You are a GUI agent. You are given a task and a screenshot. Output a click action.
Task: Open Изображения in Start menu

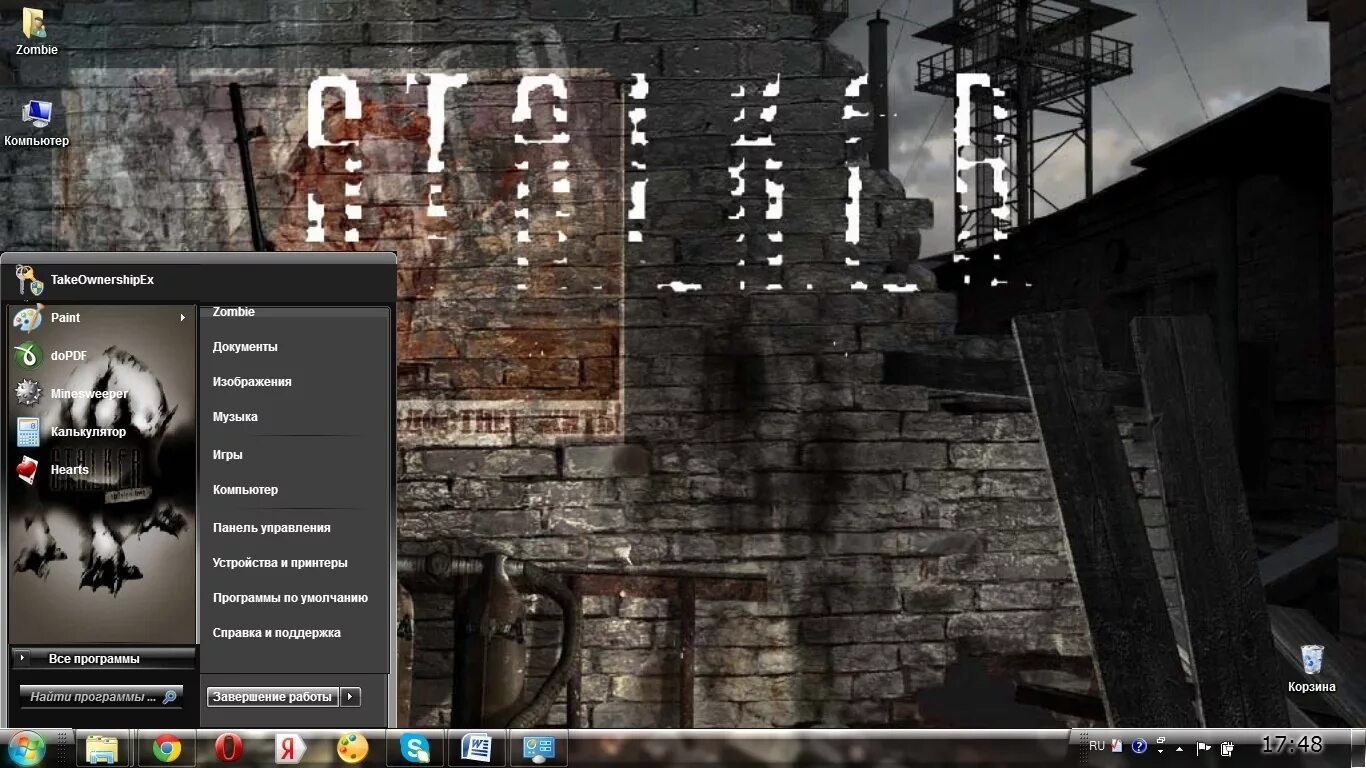pos(252,382)
